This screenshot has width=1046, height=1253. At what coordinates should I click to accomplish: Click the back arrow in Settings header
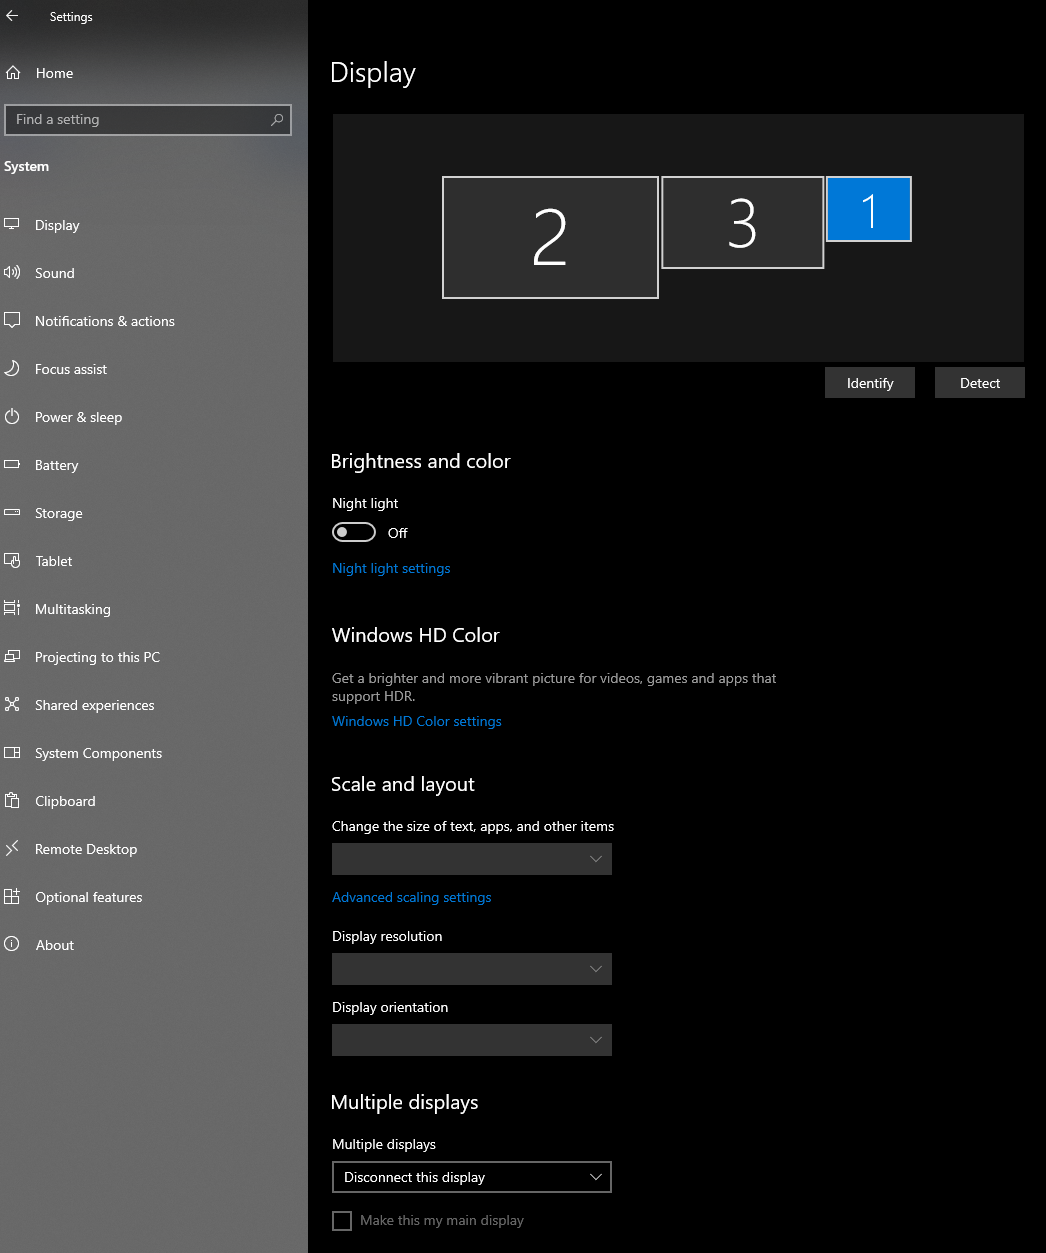(x=13, y=16)
